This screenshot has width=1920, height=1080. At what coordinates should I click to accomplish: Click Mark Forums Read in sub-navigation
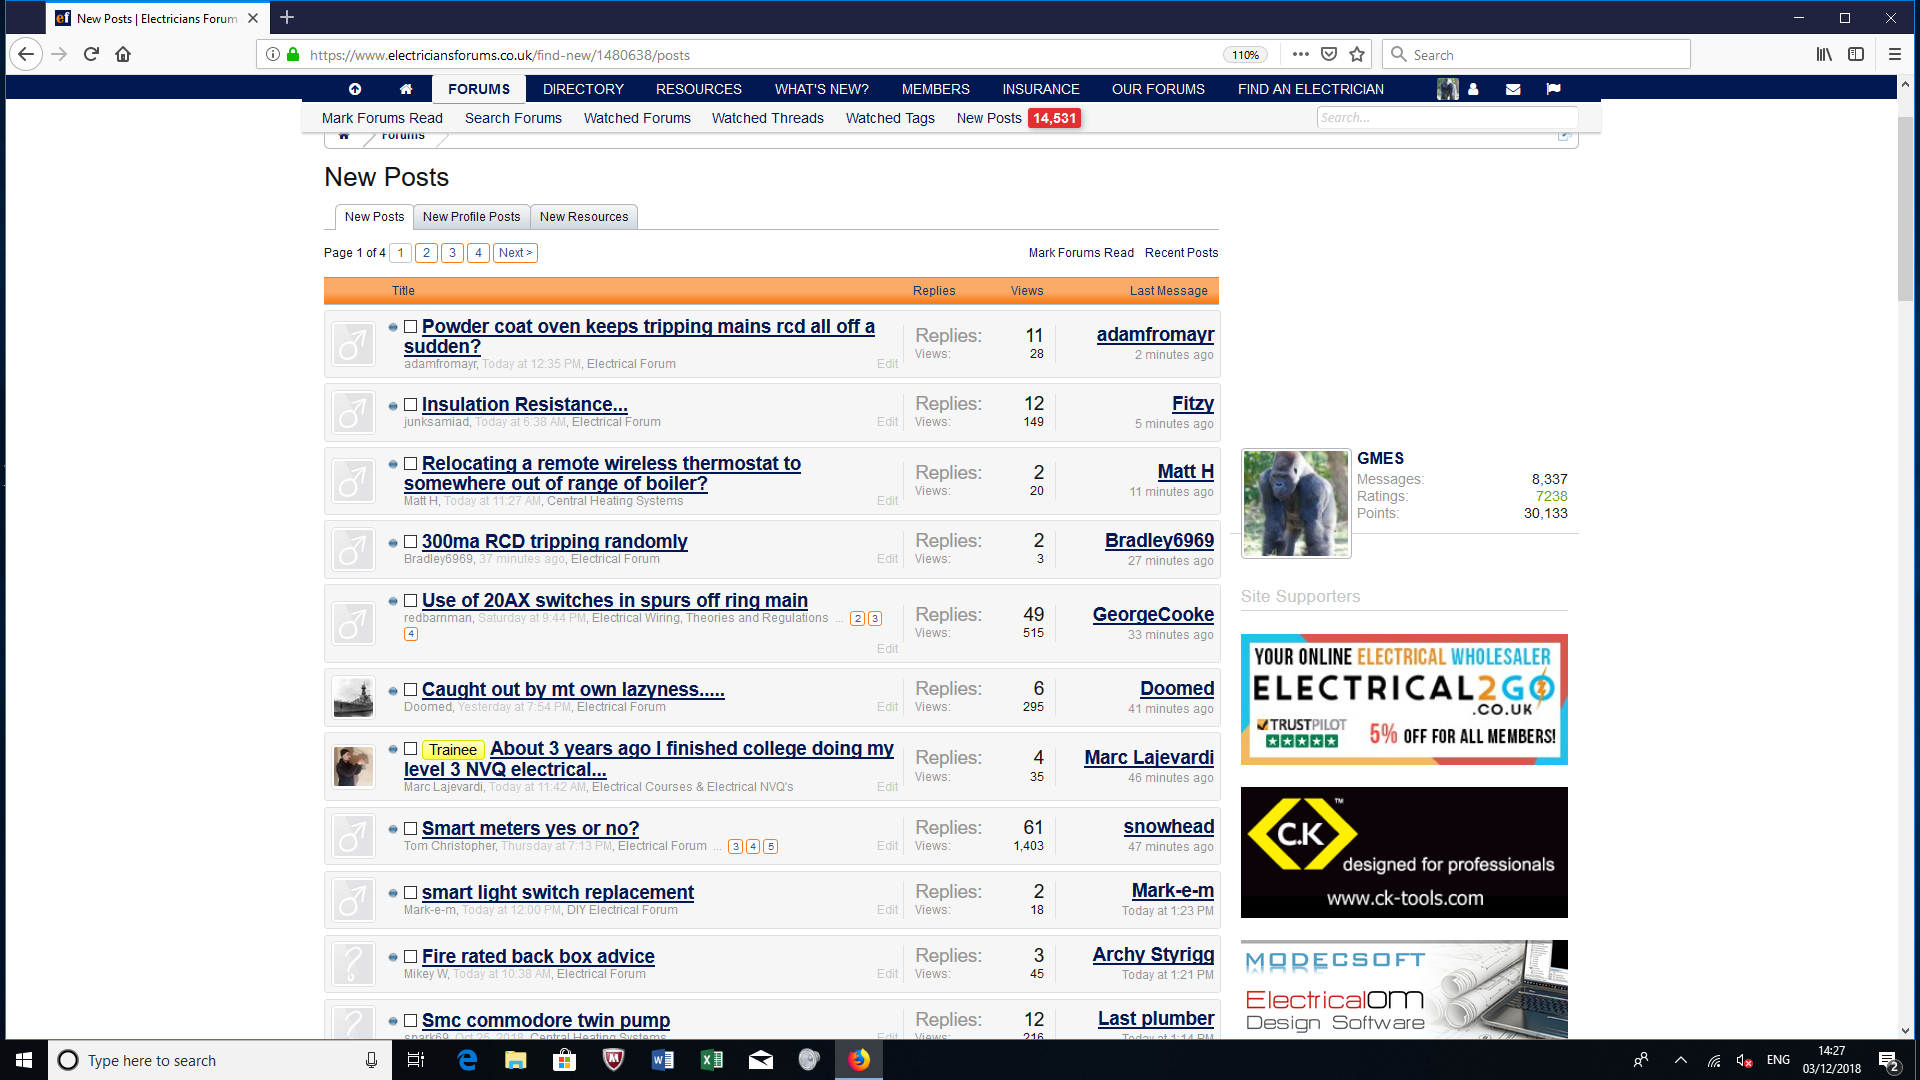pyautogui.click(x=382, y=118)
